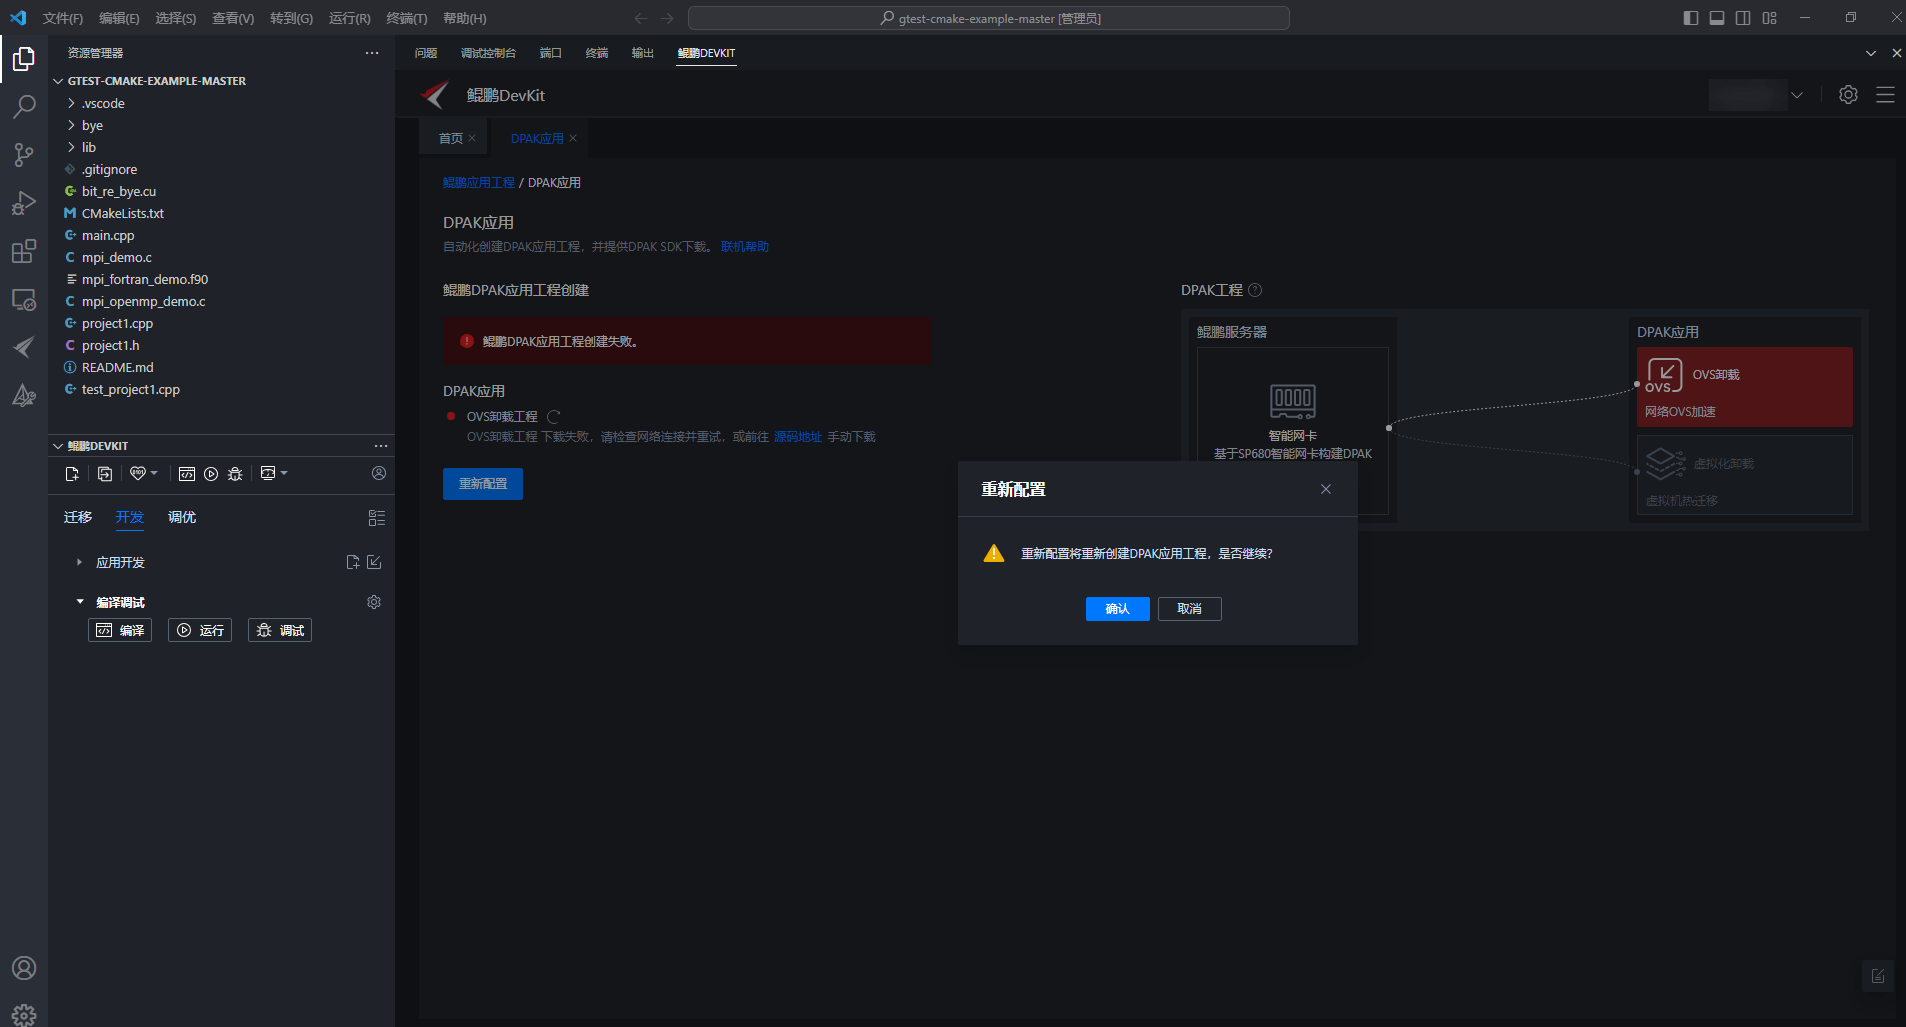Open the 终端(T) menu

pyautogui.click(x=407, y=18)
